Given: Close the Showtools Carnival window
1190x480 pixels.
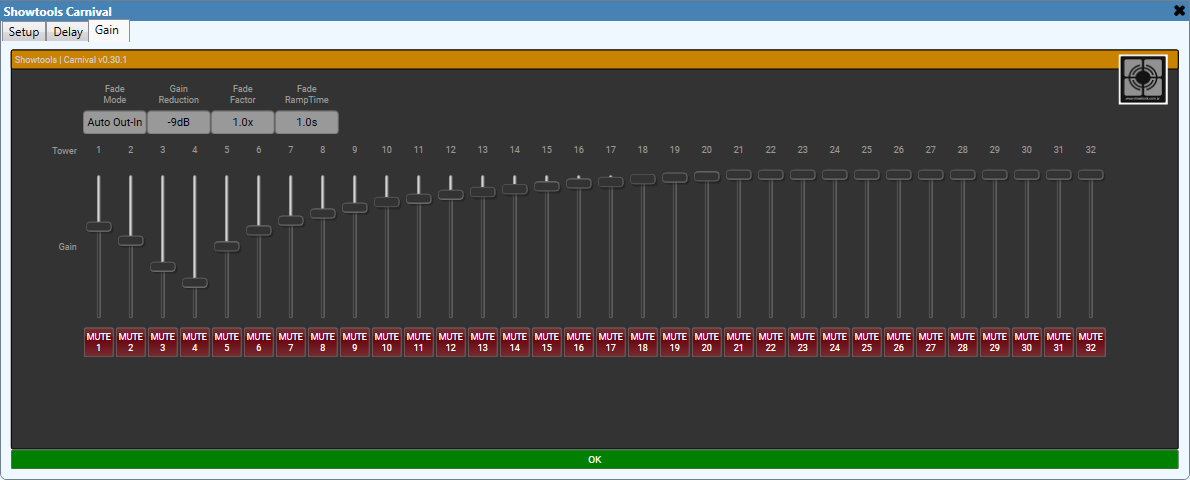Looking at the screenshot, I should pyautogui.click(x=1179, y=10).
